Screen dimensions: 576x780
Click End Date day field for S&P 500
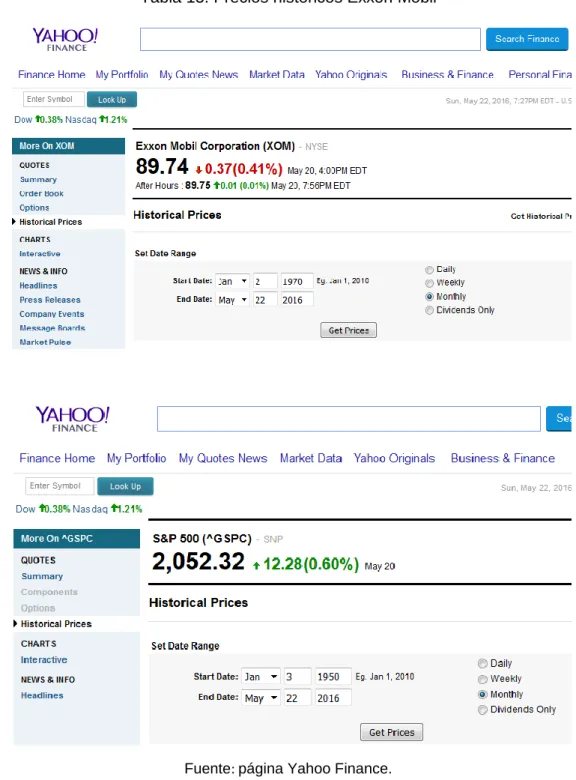pyautogui.click(x=297, y=698)
